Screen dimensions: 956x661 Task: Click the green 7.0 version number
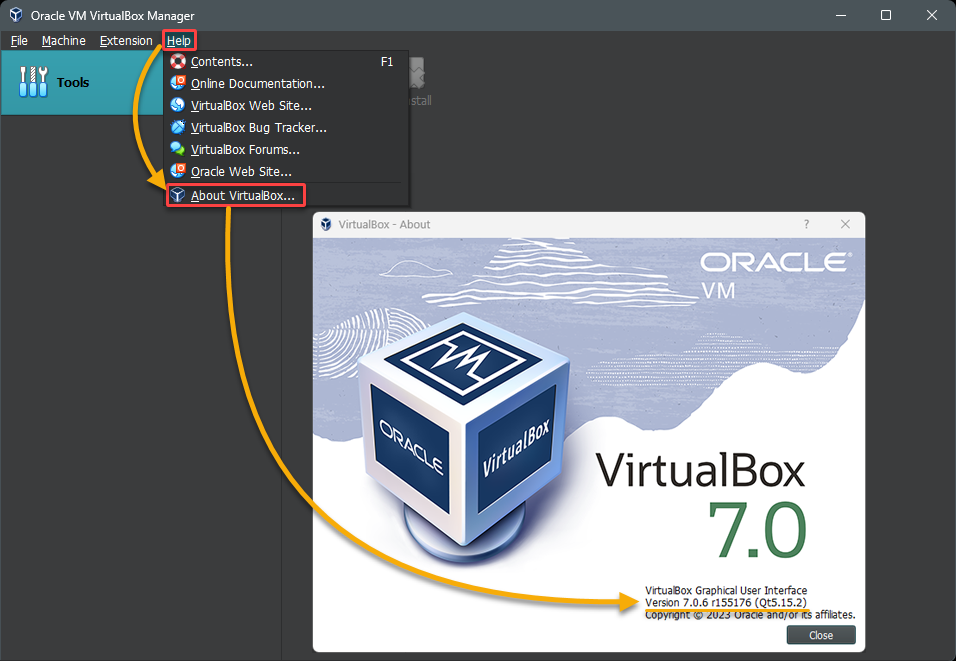click(x=757, y=530)
